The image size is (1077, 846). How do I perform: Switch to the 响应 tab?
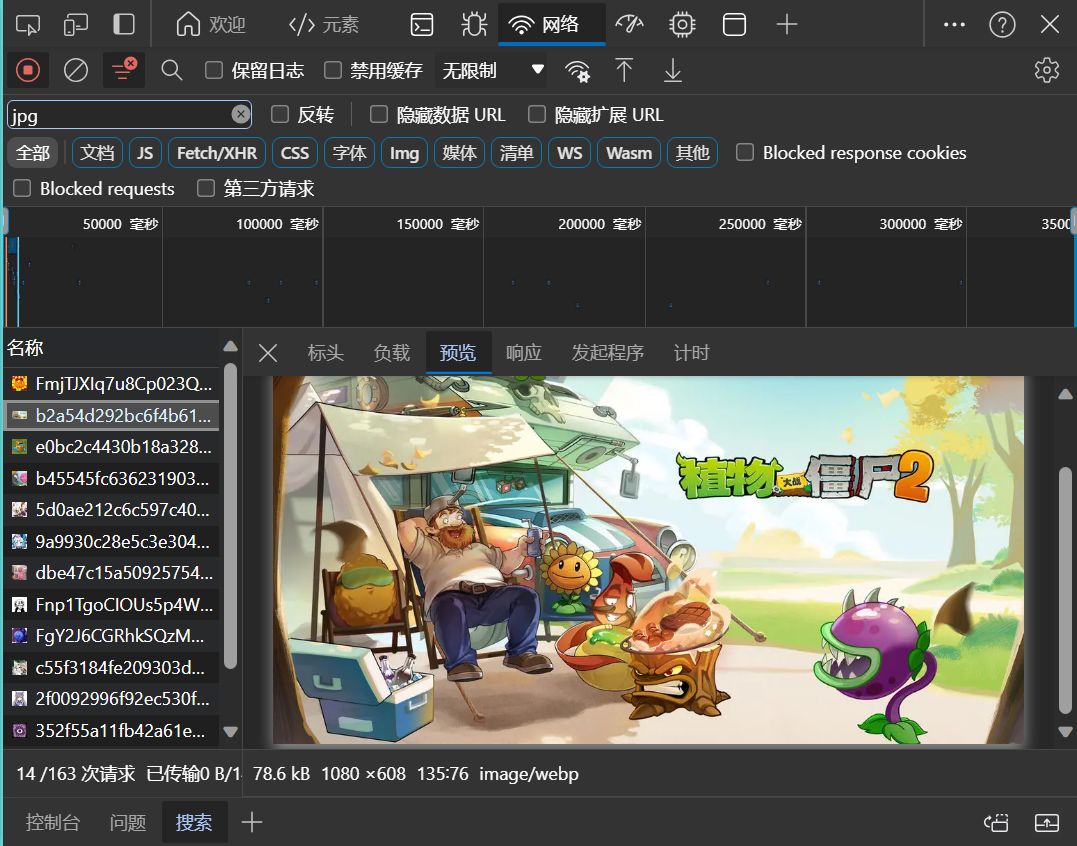[523, 353]
